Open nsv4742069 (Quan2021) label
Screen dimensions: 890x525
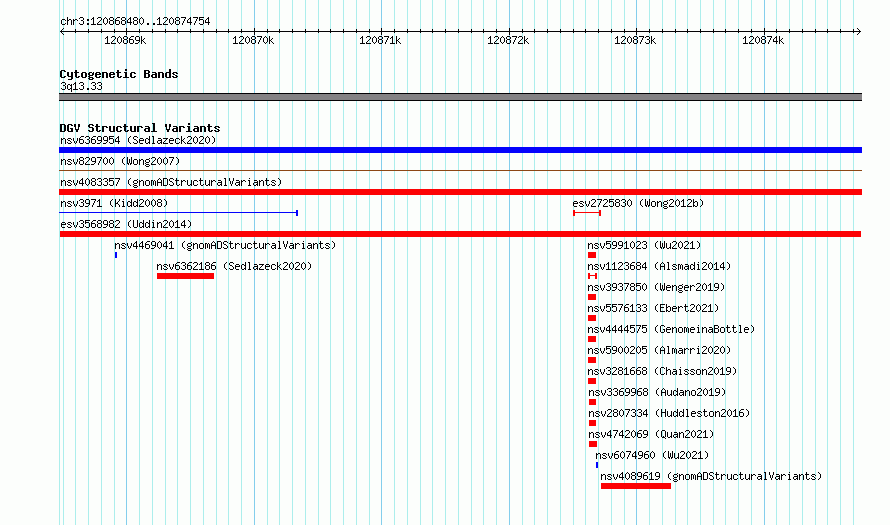tap(651, 434)
